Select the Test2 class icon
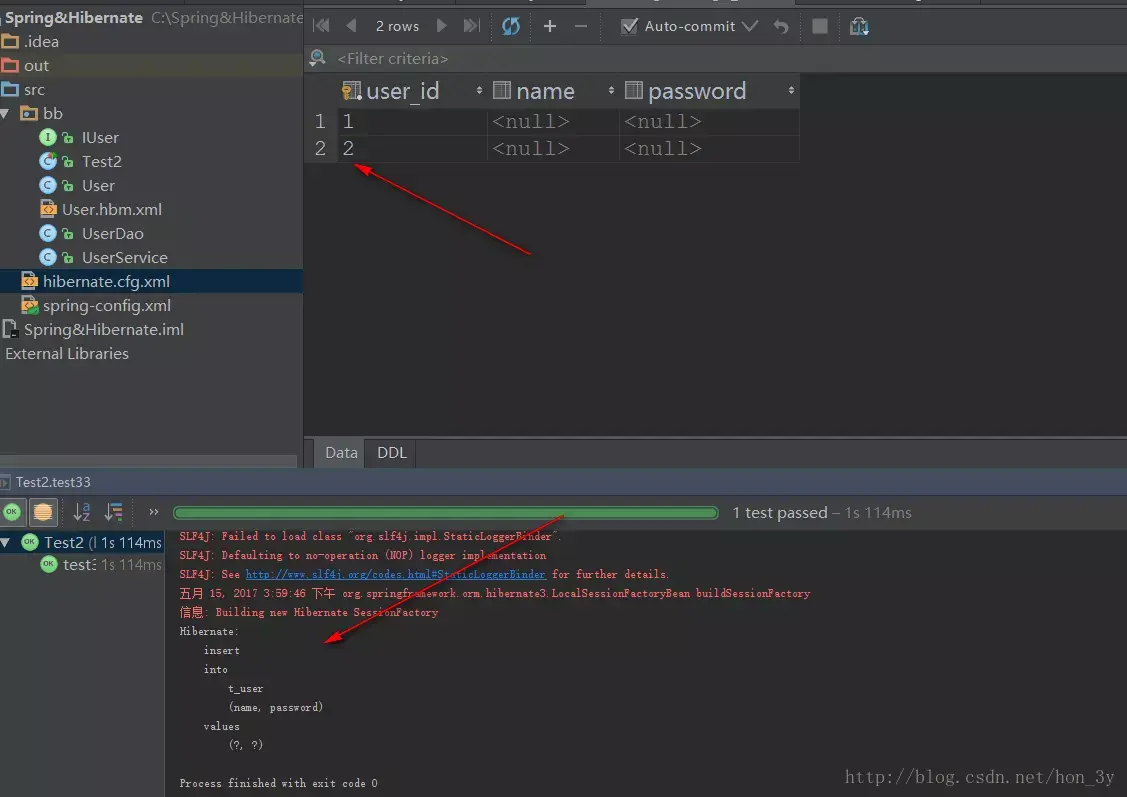The width and height of the screenshot is (1127, 797). [x=47, y=161]
